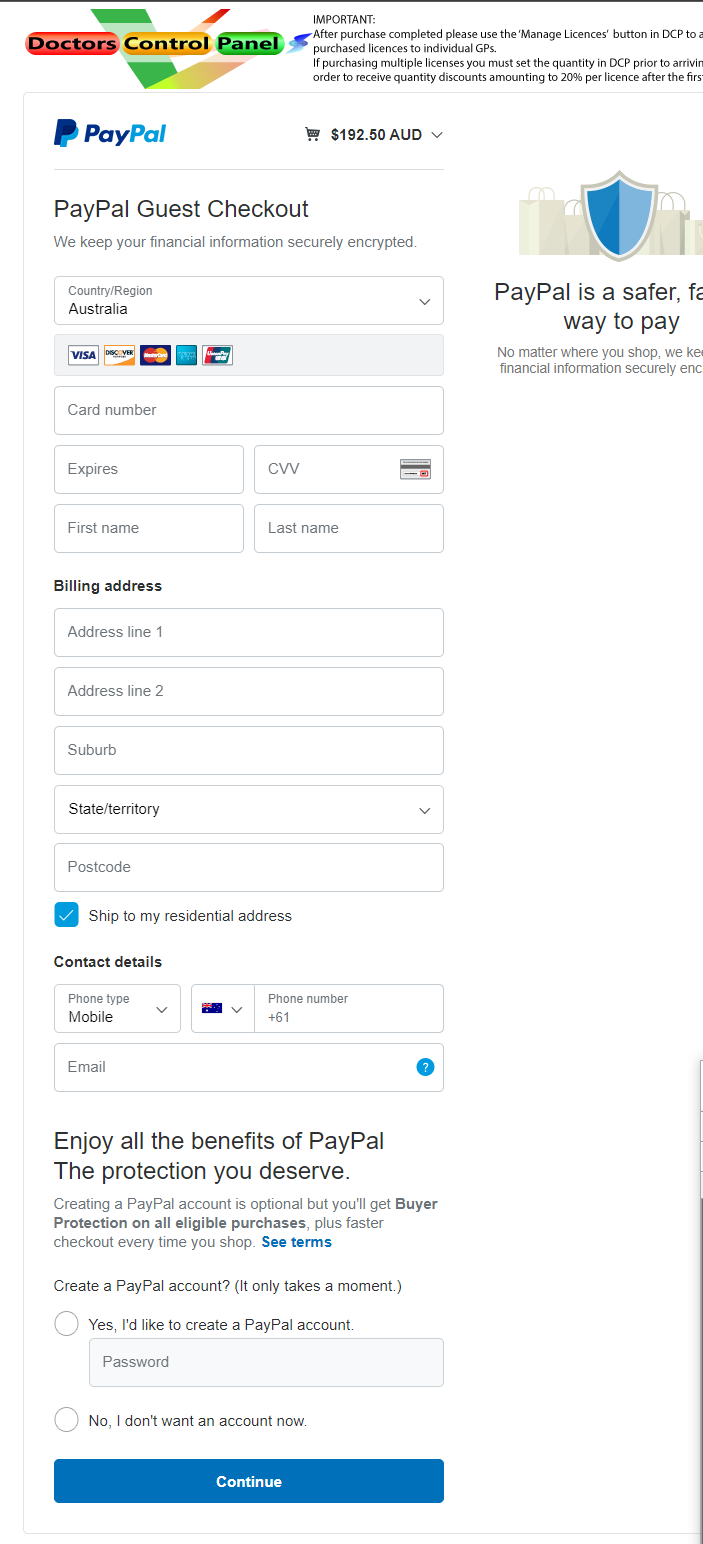703x1544 pixels.
Task: Click the Card number field
Action: point(248,410)
